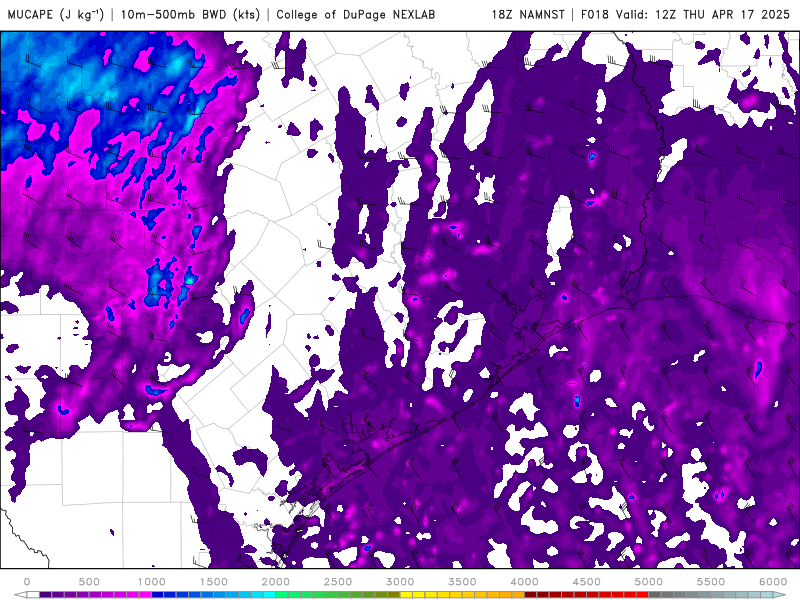Click the 1500 label on the color scale
This screenshot has width=800, height=600.
[x=214, y=582]
